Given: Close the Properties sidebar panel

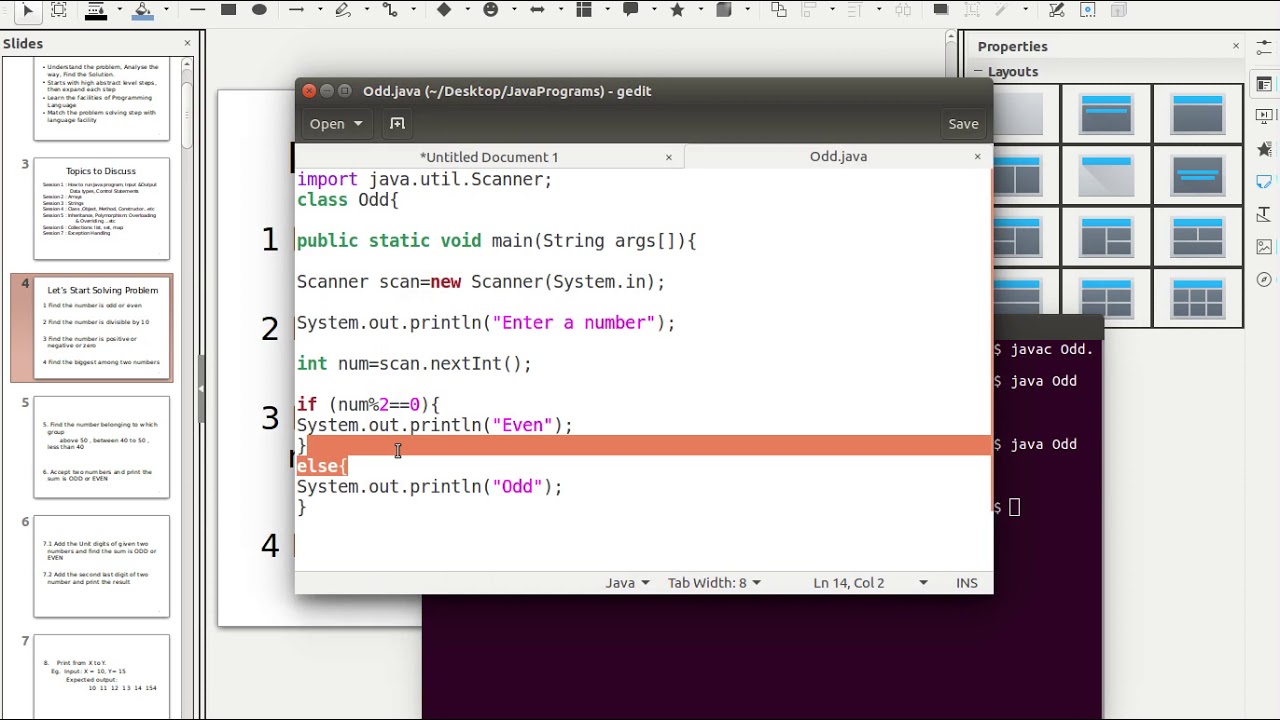Looking at the screenshot, I should (1235, 46).
